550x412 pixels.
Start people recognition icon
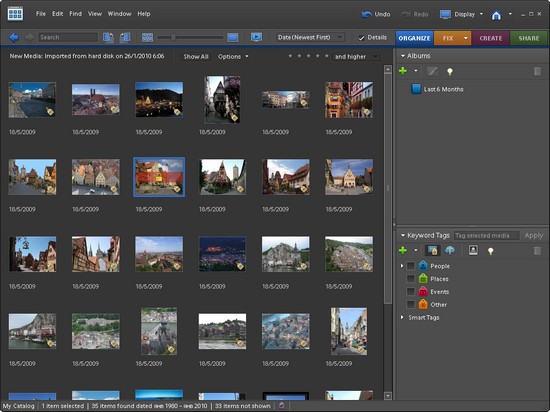click(473, 250)
